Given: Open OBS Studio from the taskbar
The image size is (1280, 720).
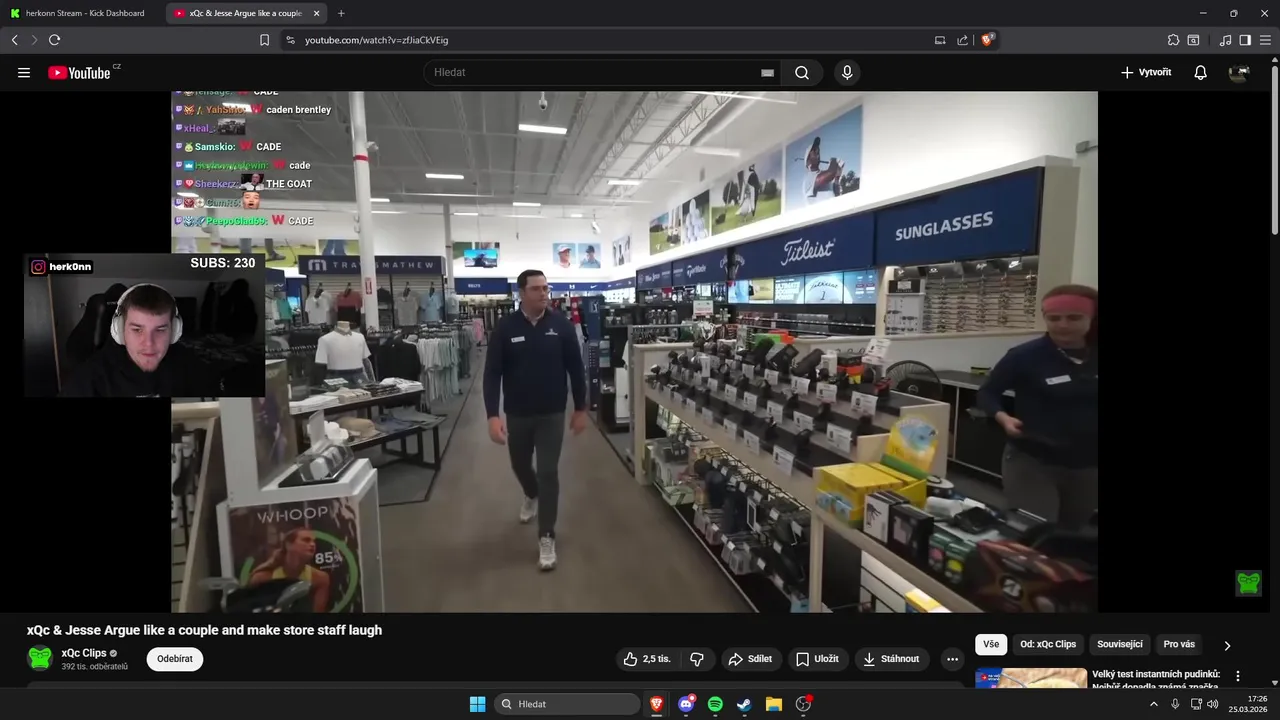Looking at the screenshot, I should 803,704.
